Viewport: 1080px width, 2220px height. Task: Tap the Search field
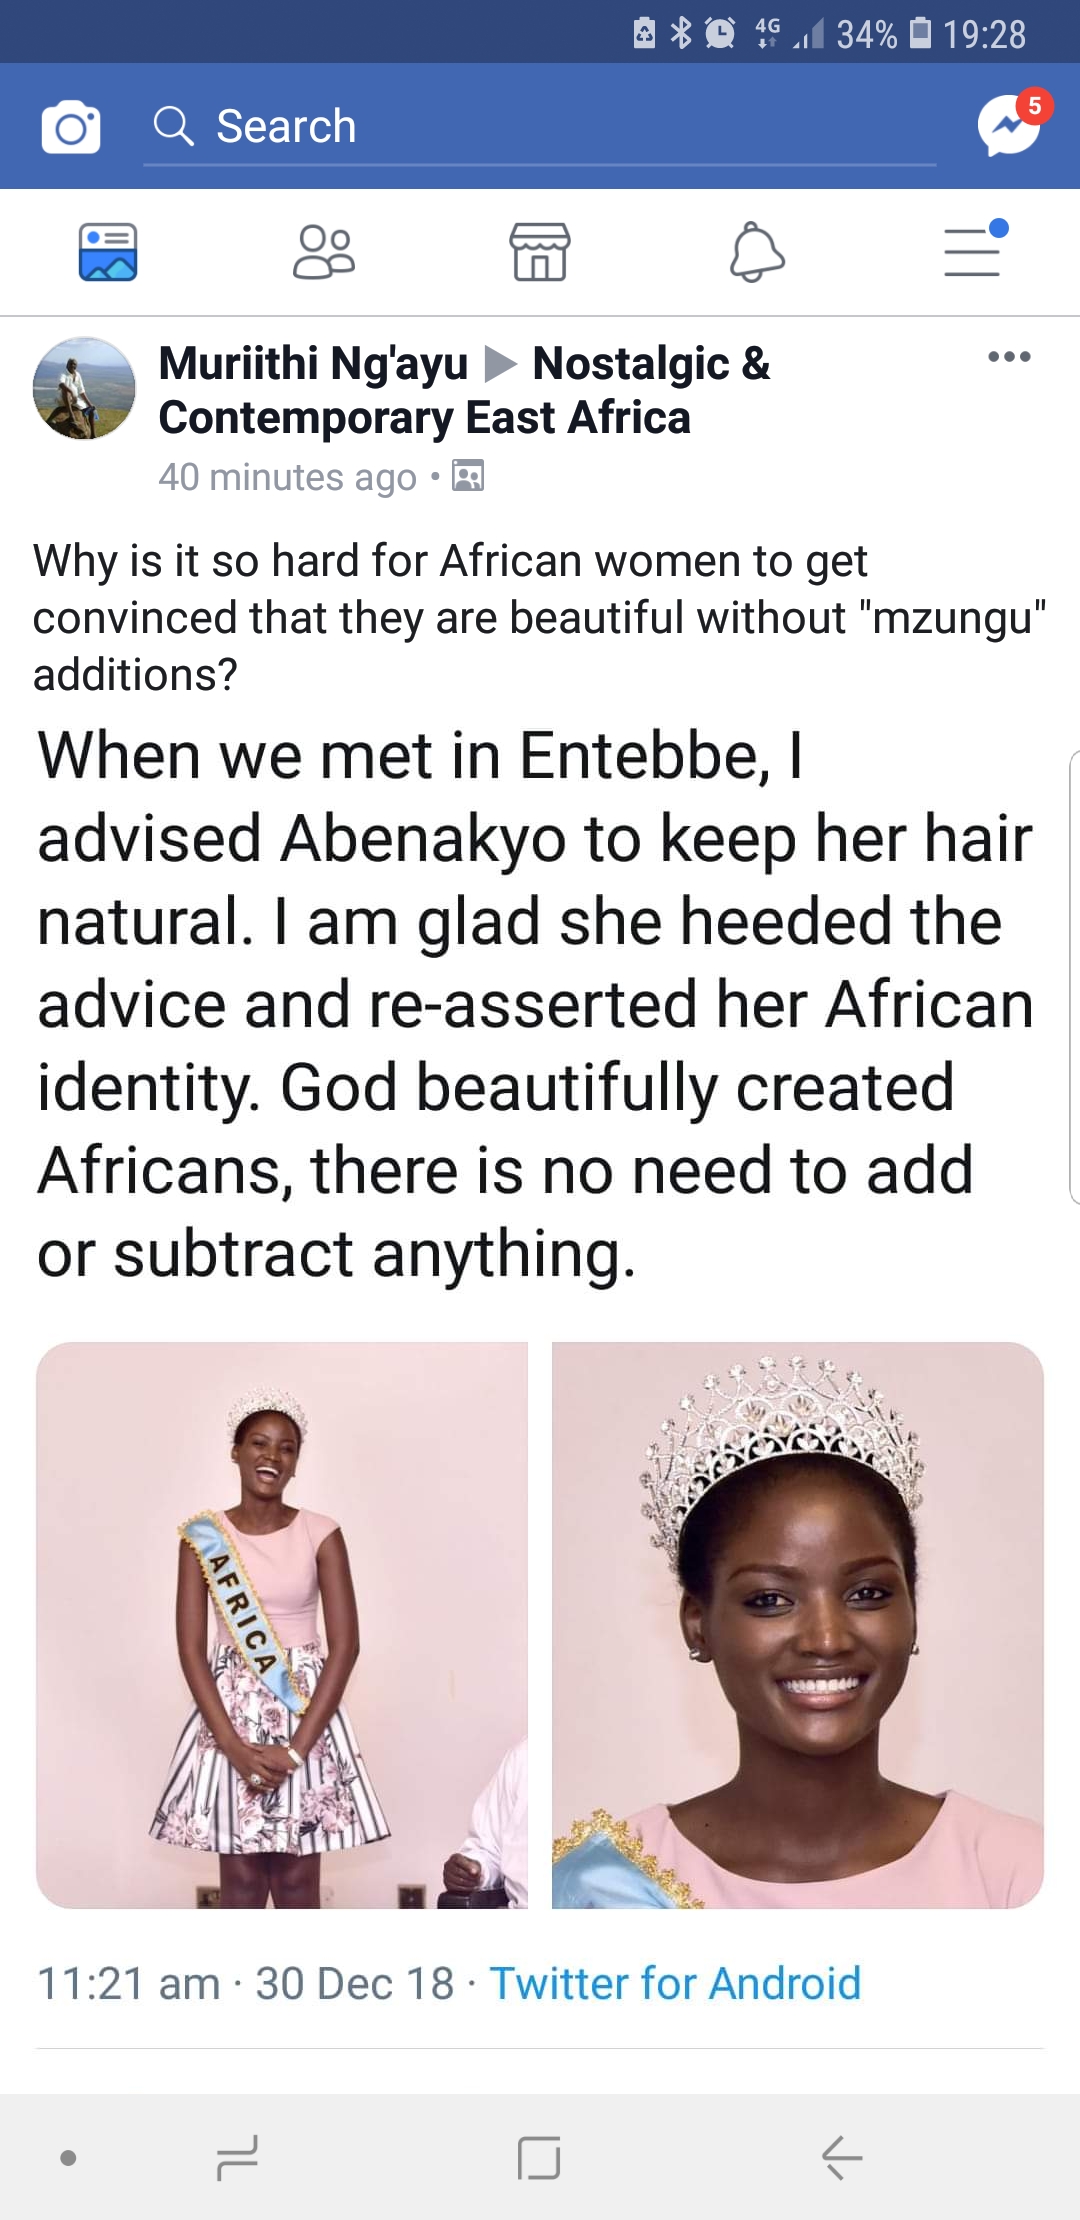(x=540, y=127)
